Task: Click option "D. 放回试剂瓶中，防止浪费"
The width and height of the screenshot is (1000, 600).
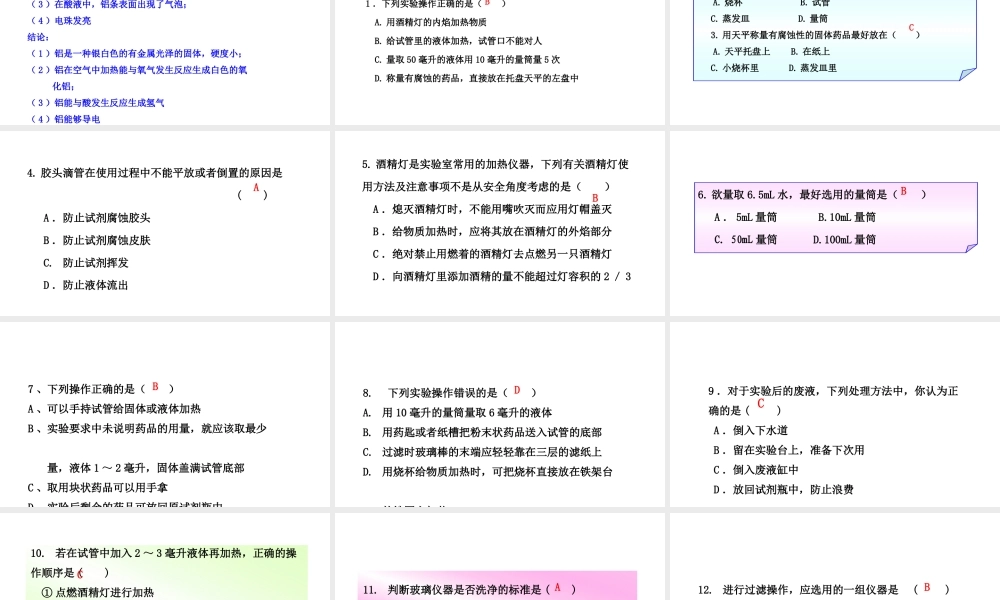Action: click(x=783, y=490)
